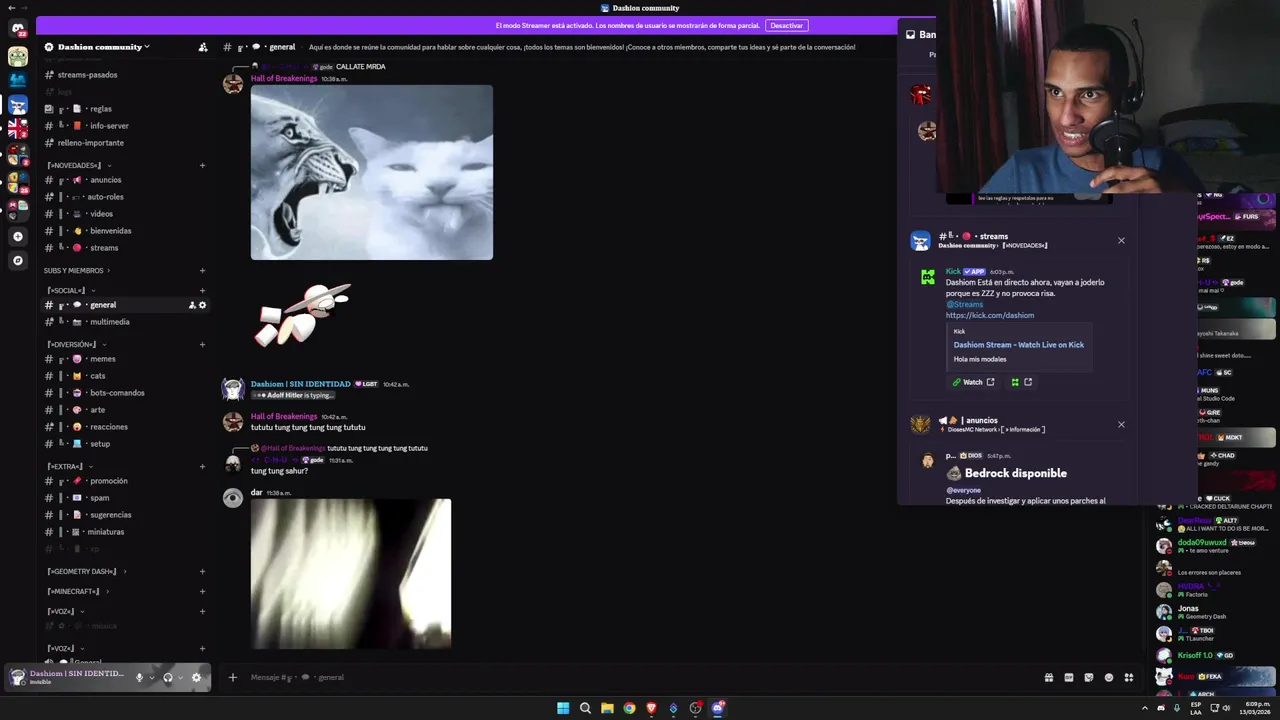The height and width of the screenshot is (720, 1280).
Task: Open the reglas channel
Action: [125, 109]
